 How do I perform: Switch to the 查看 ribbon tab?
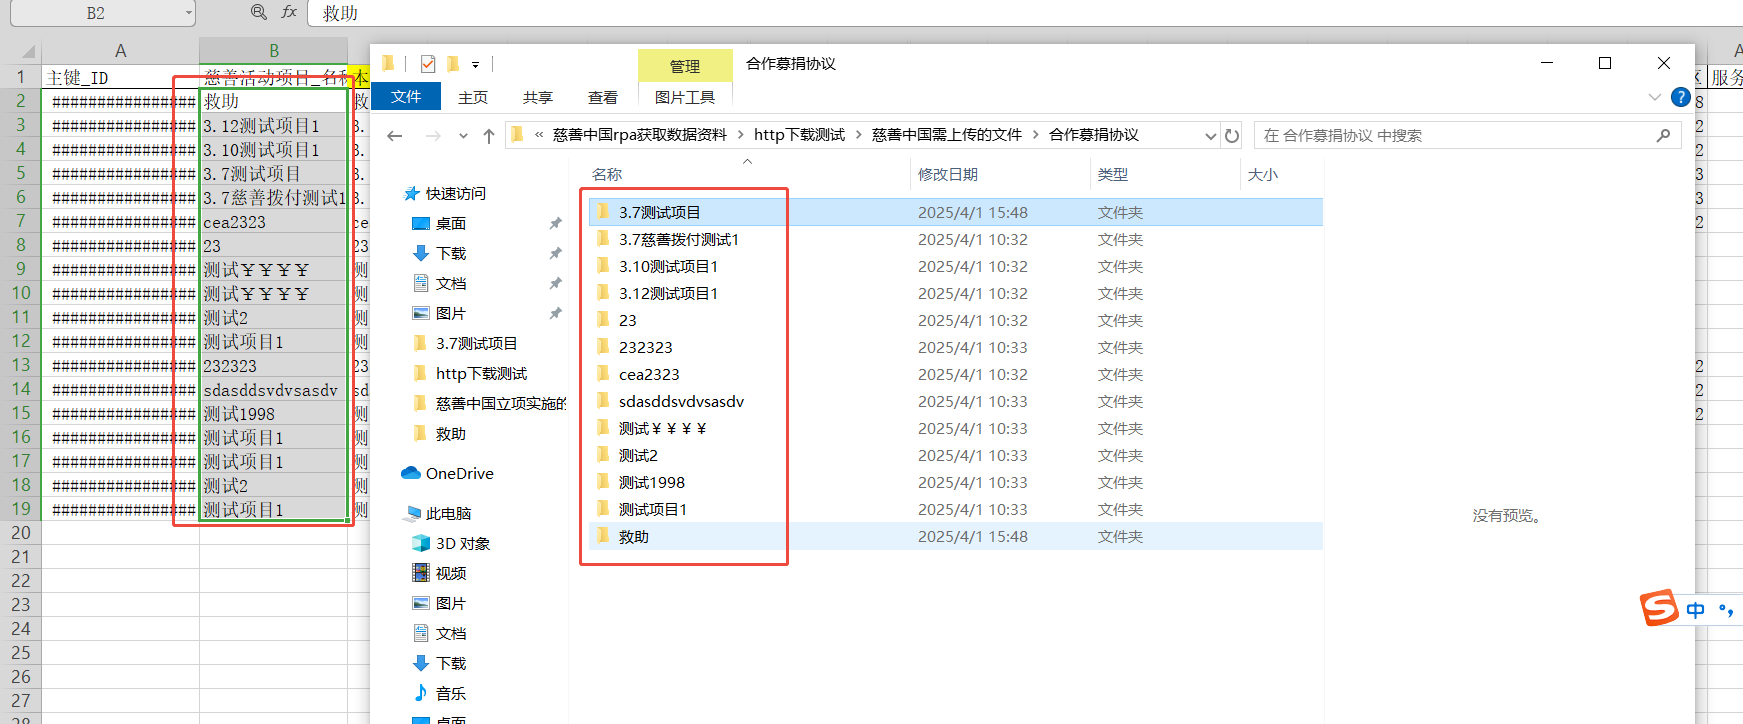coord(603,97)
